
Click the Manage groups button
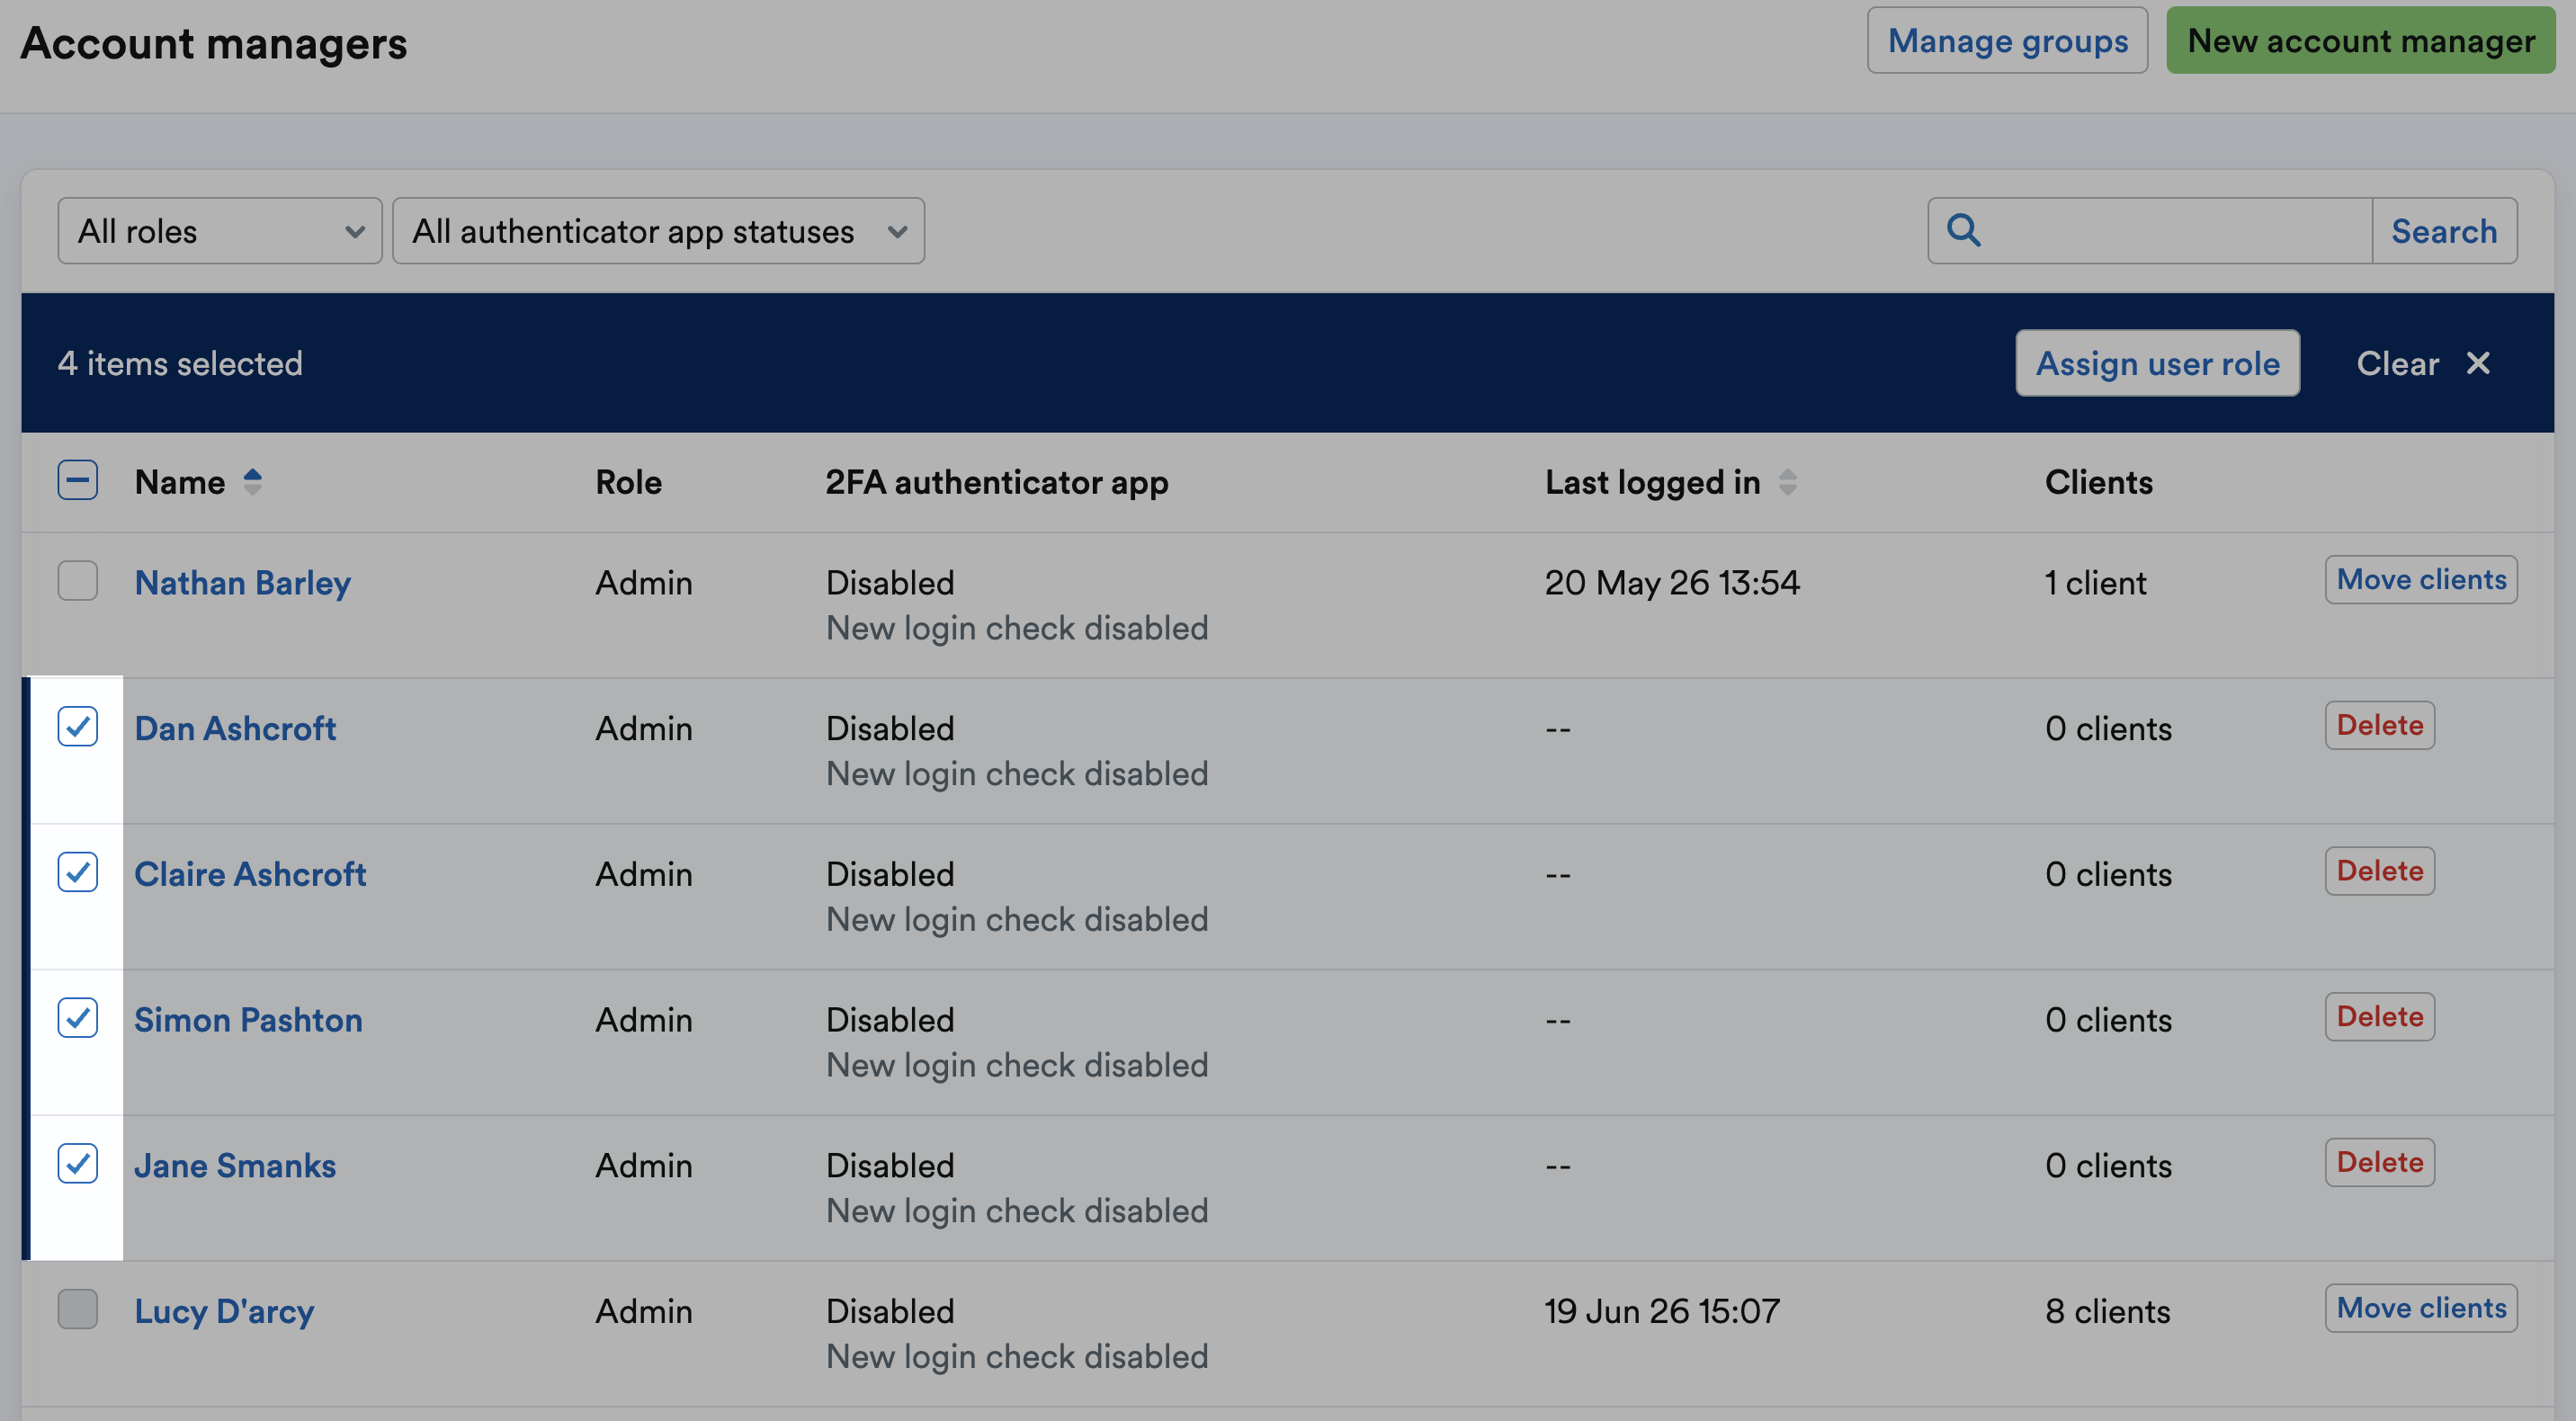pos(2007,41)
